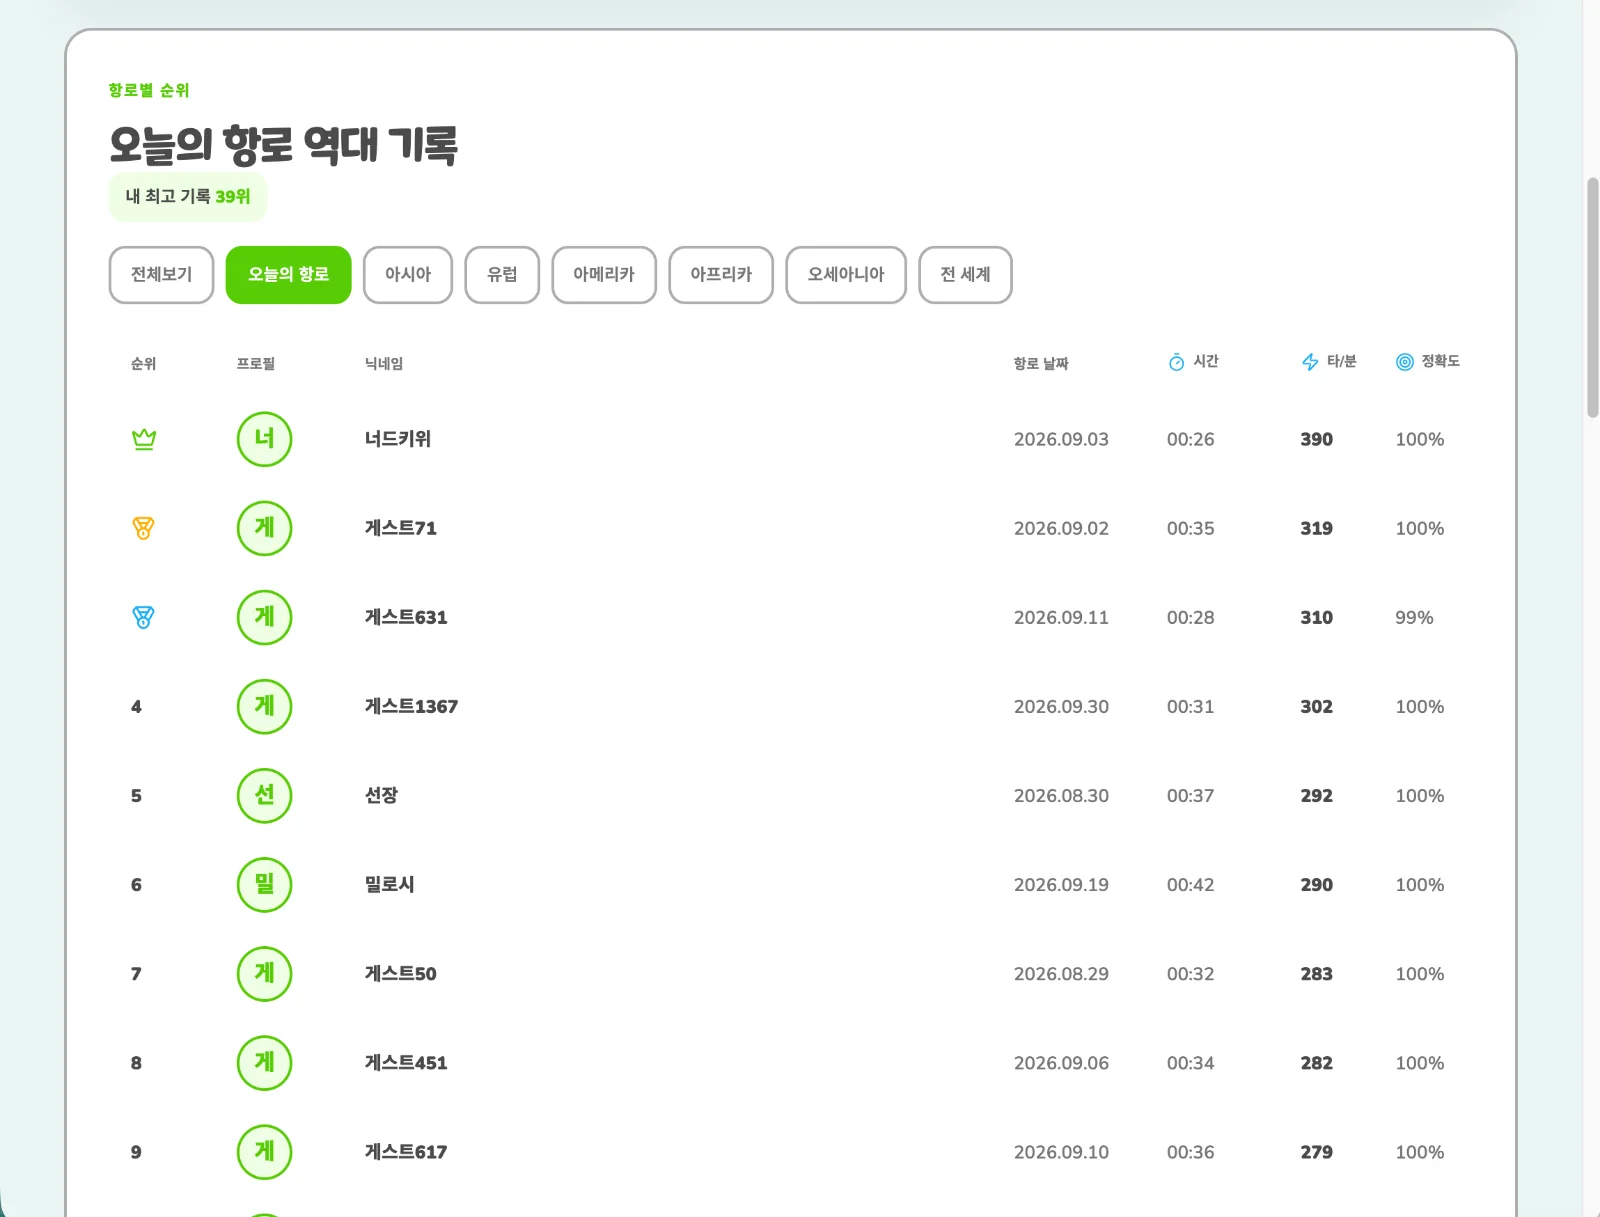Click nickname 선장
Screen dimensions: 1600x1217
pos(381,795)
